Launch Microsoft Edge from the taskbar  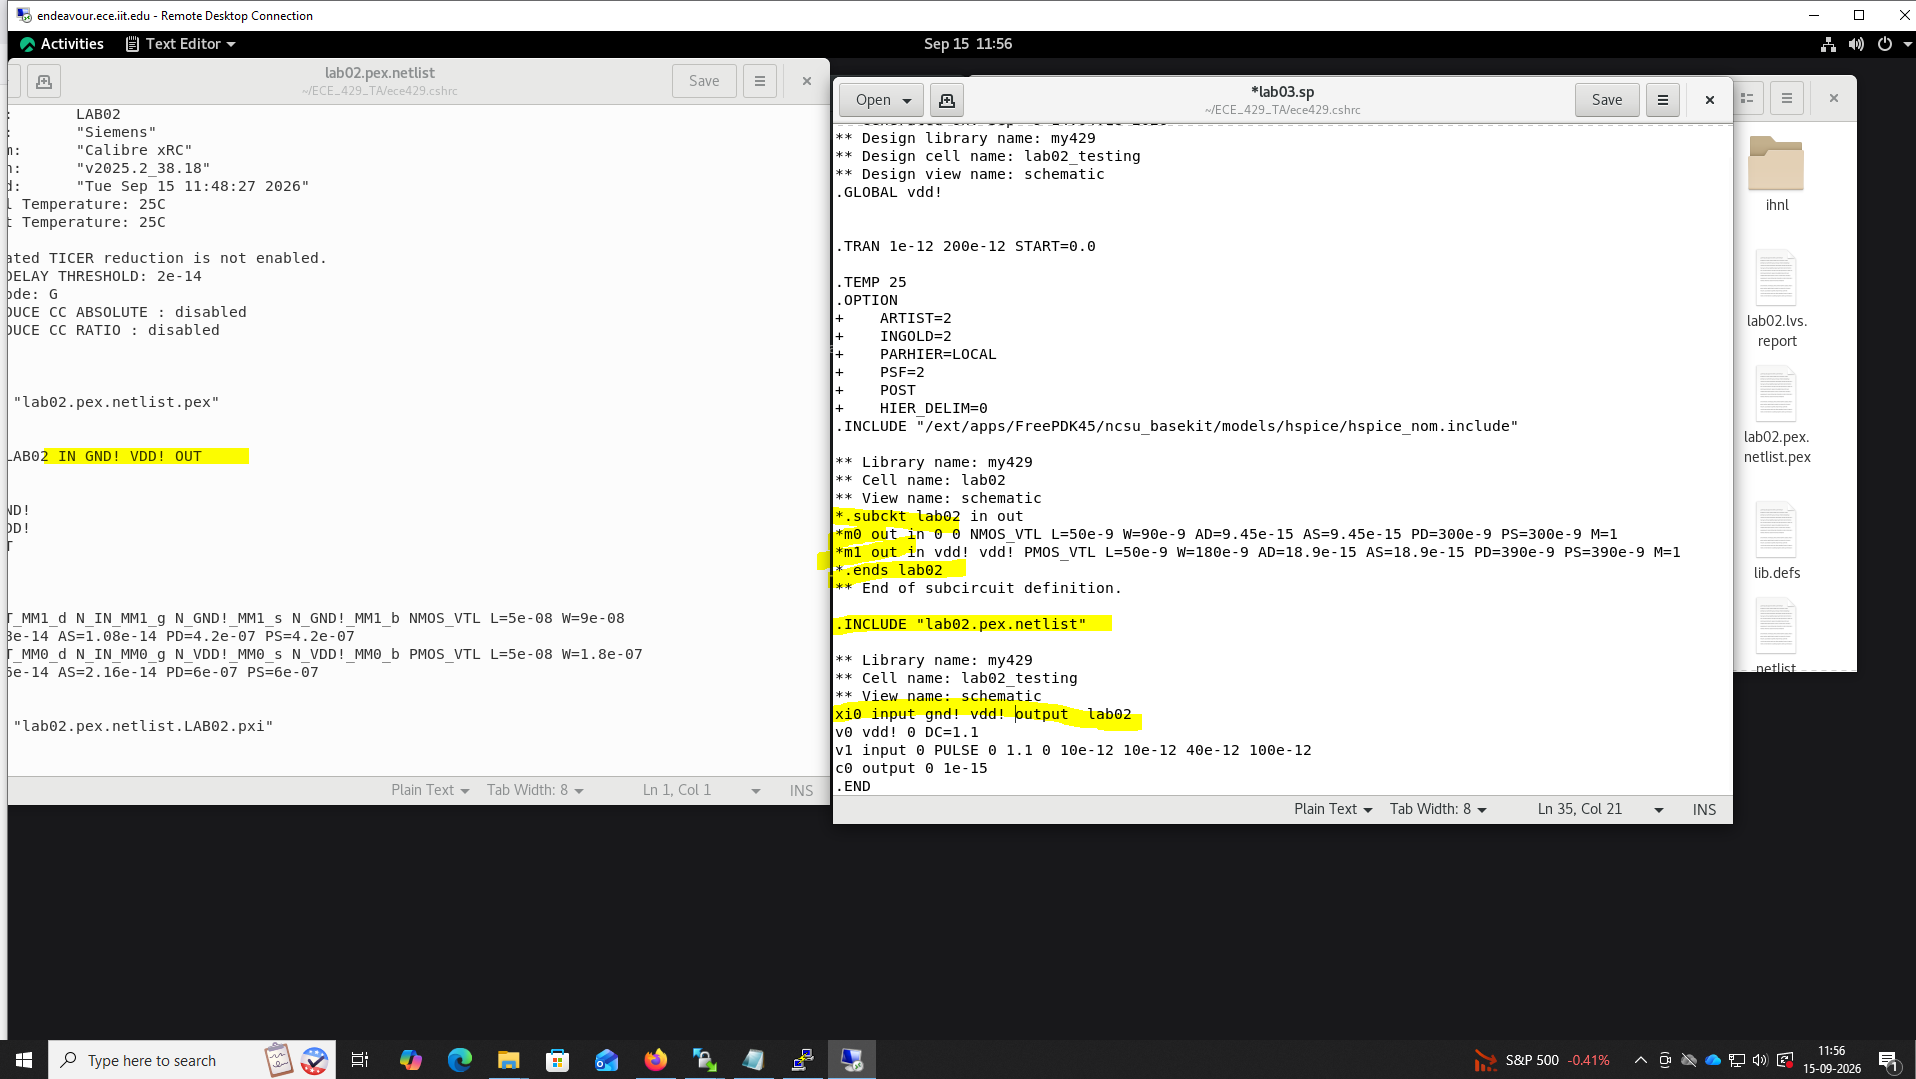459,1060
